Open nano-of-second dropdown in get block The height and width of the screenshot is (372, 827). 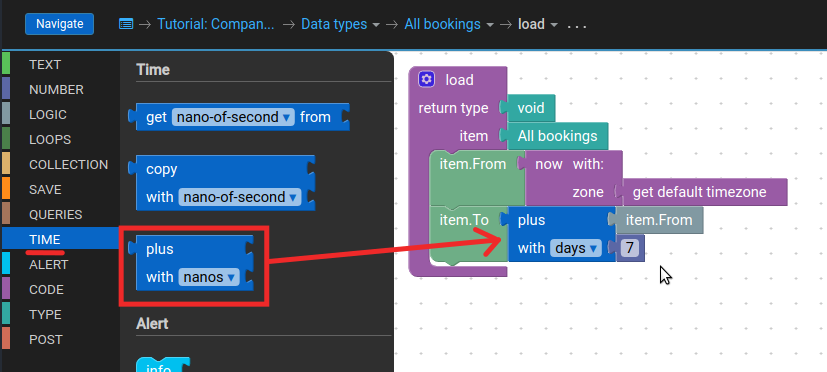tap(233, 117)
